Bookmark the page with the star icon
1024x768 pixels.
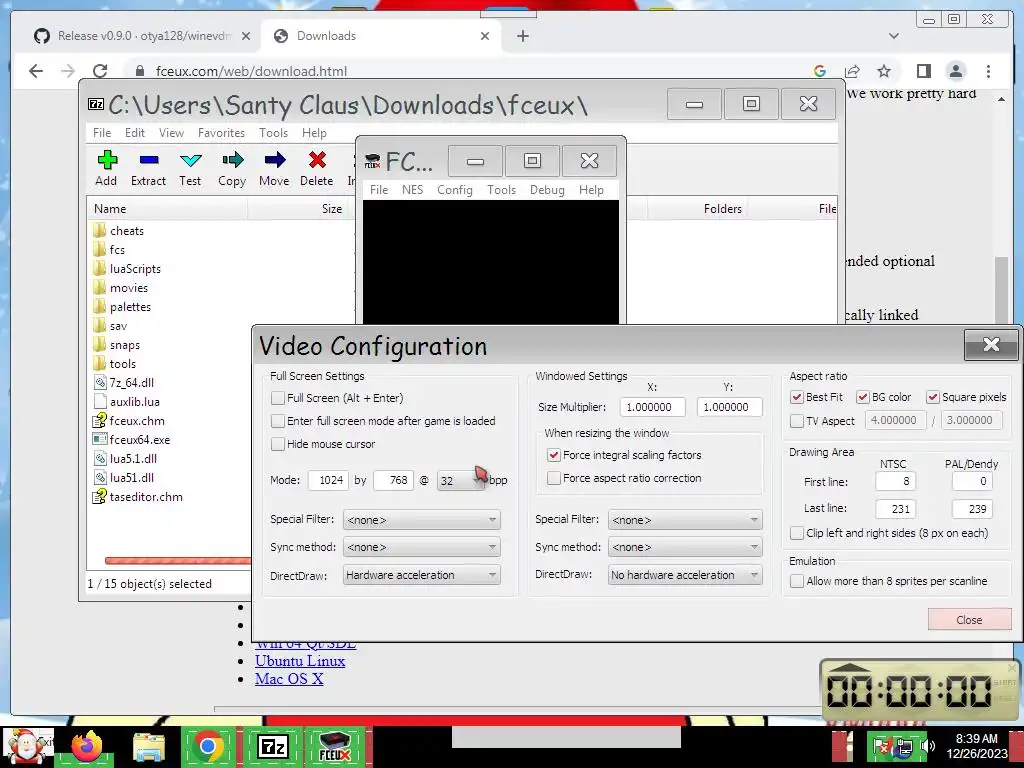pyautogui.click(x=884, y=71)
